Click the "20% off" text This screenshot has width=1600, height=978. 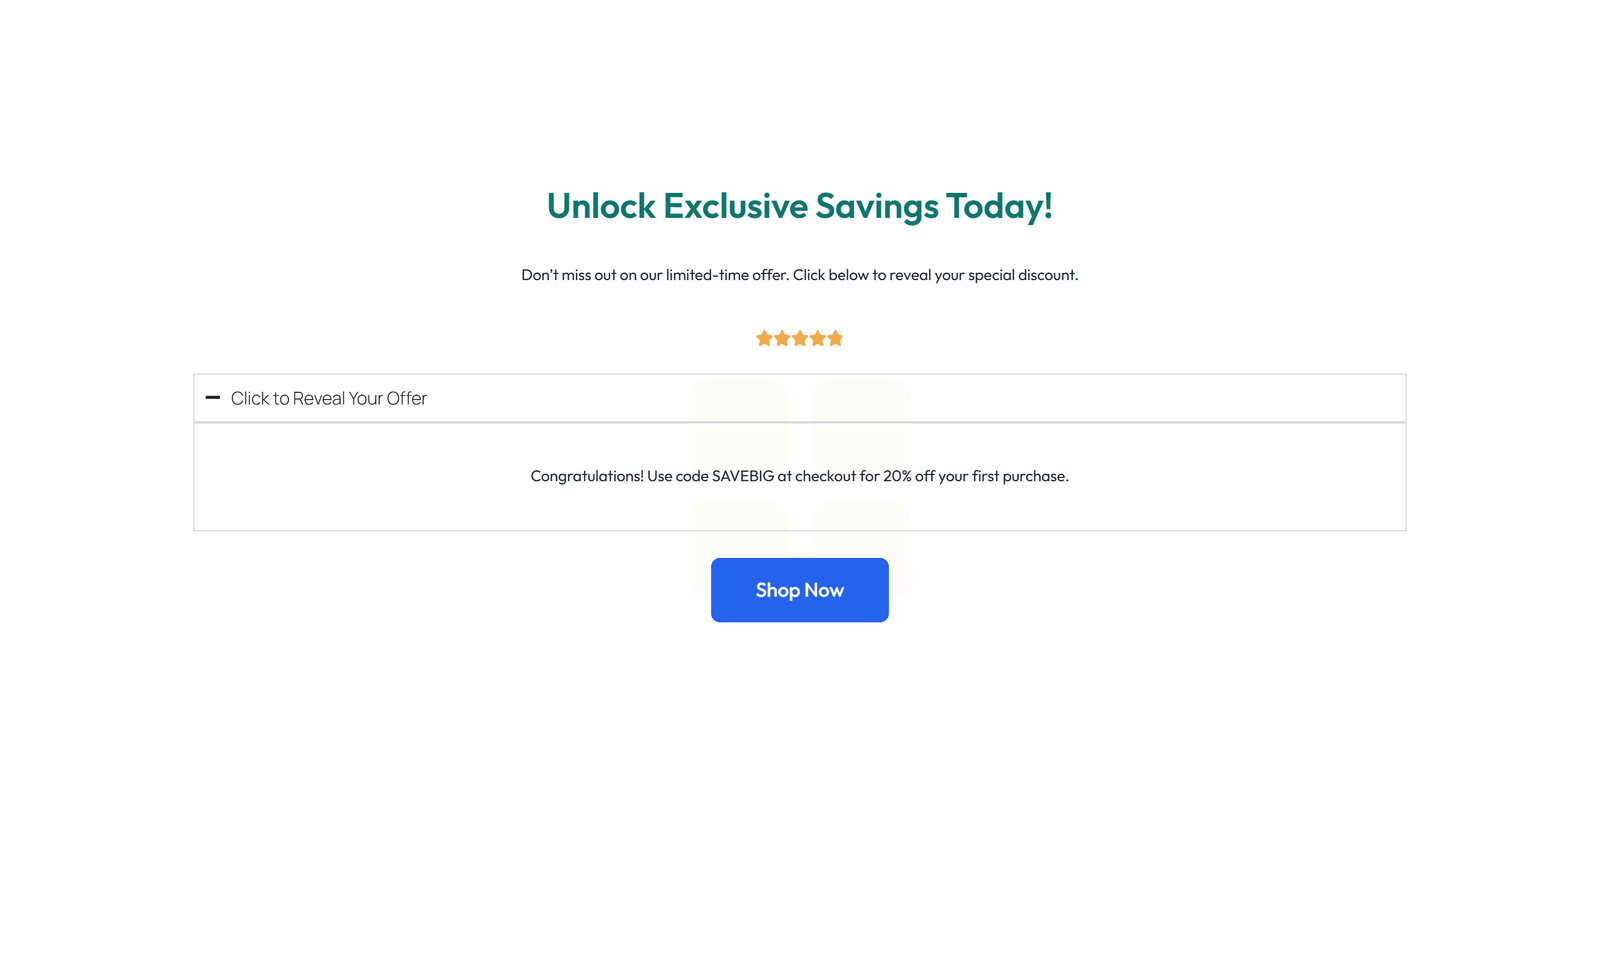[x=908, y=476]
